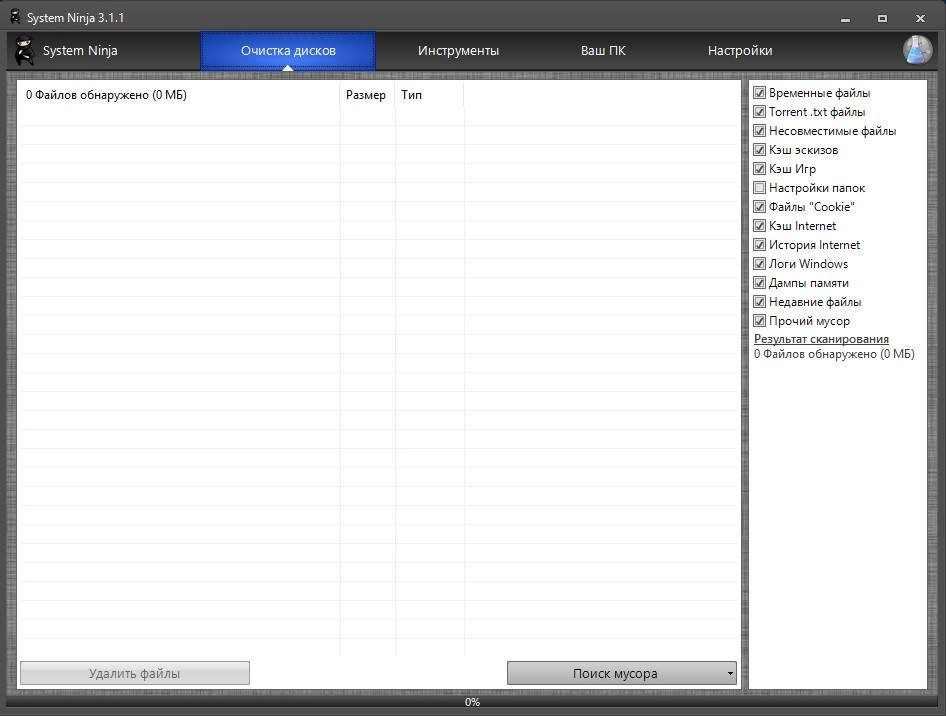Switch to the Очистка дисков tab
The image size is (946, 716).
288,51
